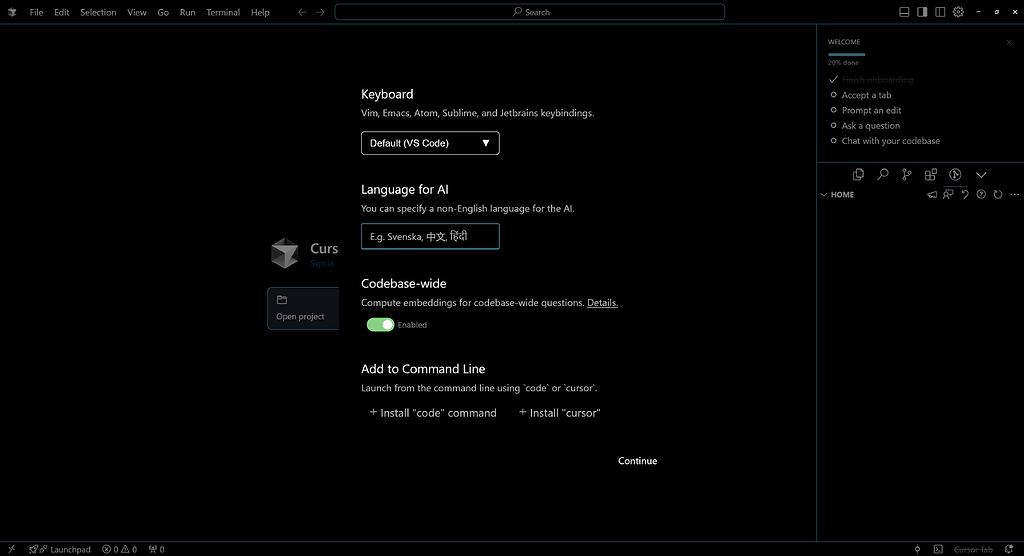Go back with the left arrow
1024x556 pixels.
point(302,12)
